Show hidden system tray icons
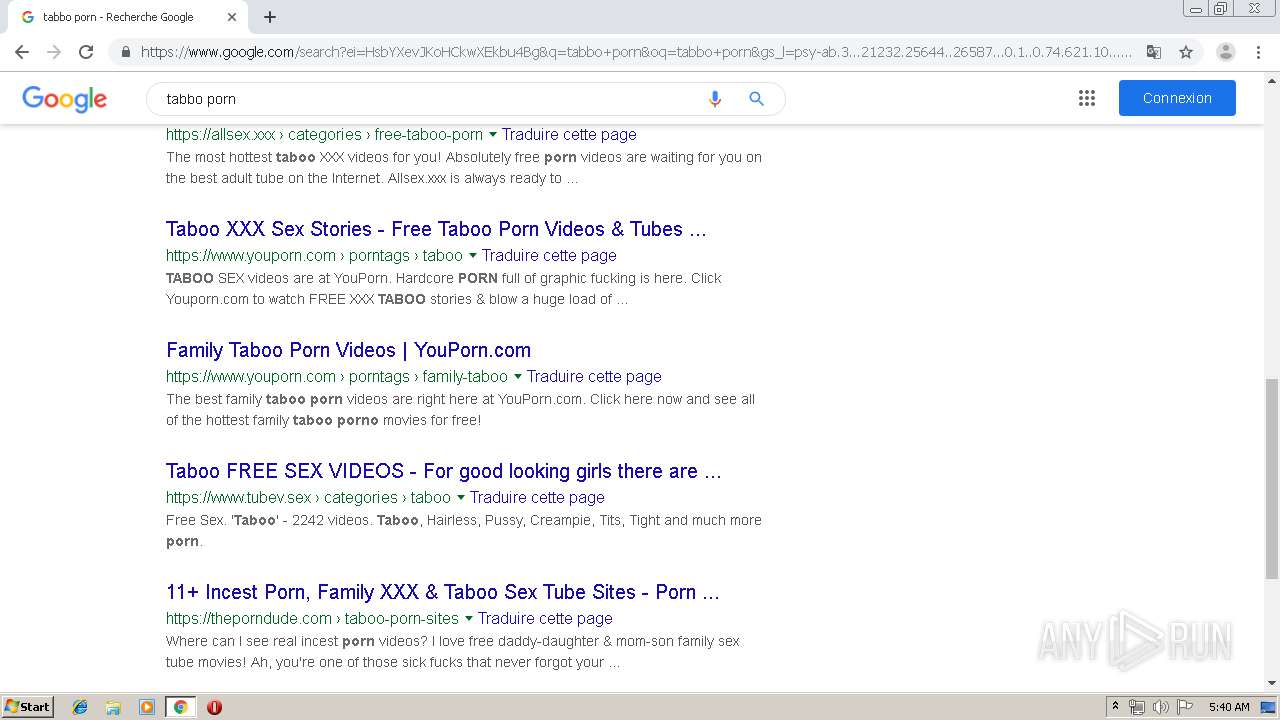Screen dimensions: 1280x720 tap(1115, 707)
